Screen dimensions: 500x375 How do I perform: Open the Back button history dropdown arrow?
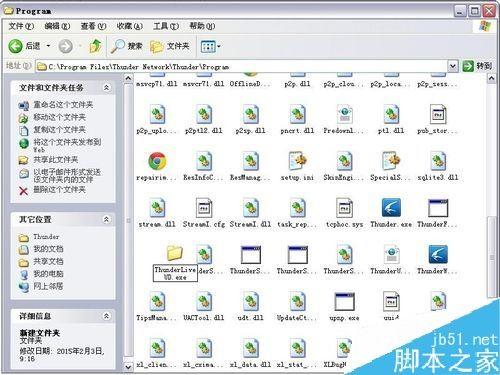tap(48, 46)
